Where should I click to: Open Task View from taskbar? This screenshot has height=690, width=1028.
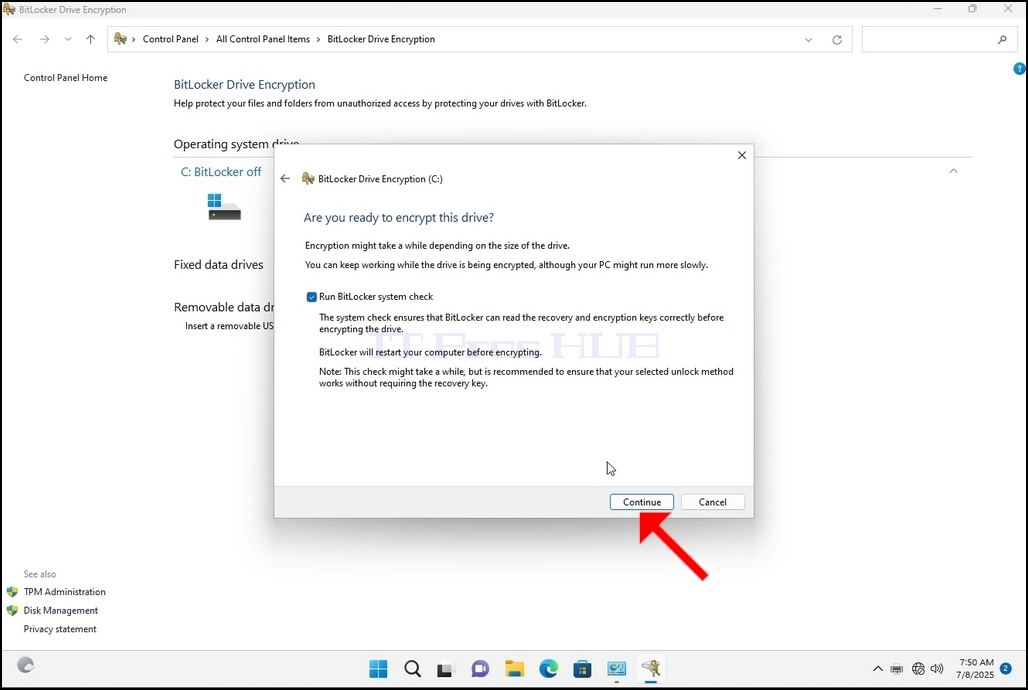pos(446,669)
